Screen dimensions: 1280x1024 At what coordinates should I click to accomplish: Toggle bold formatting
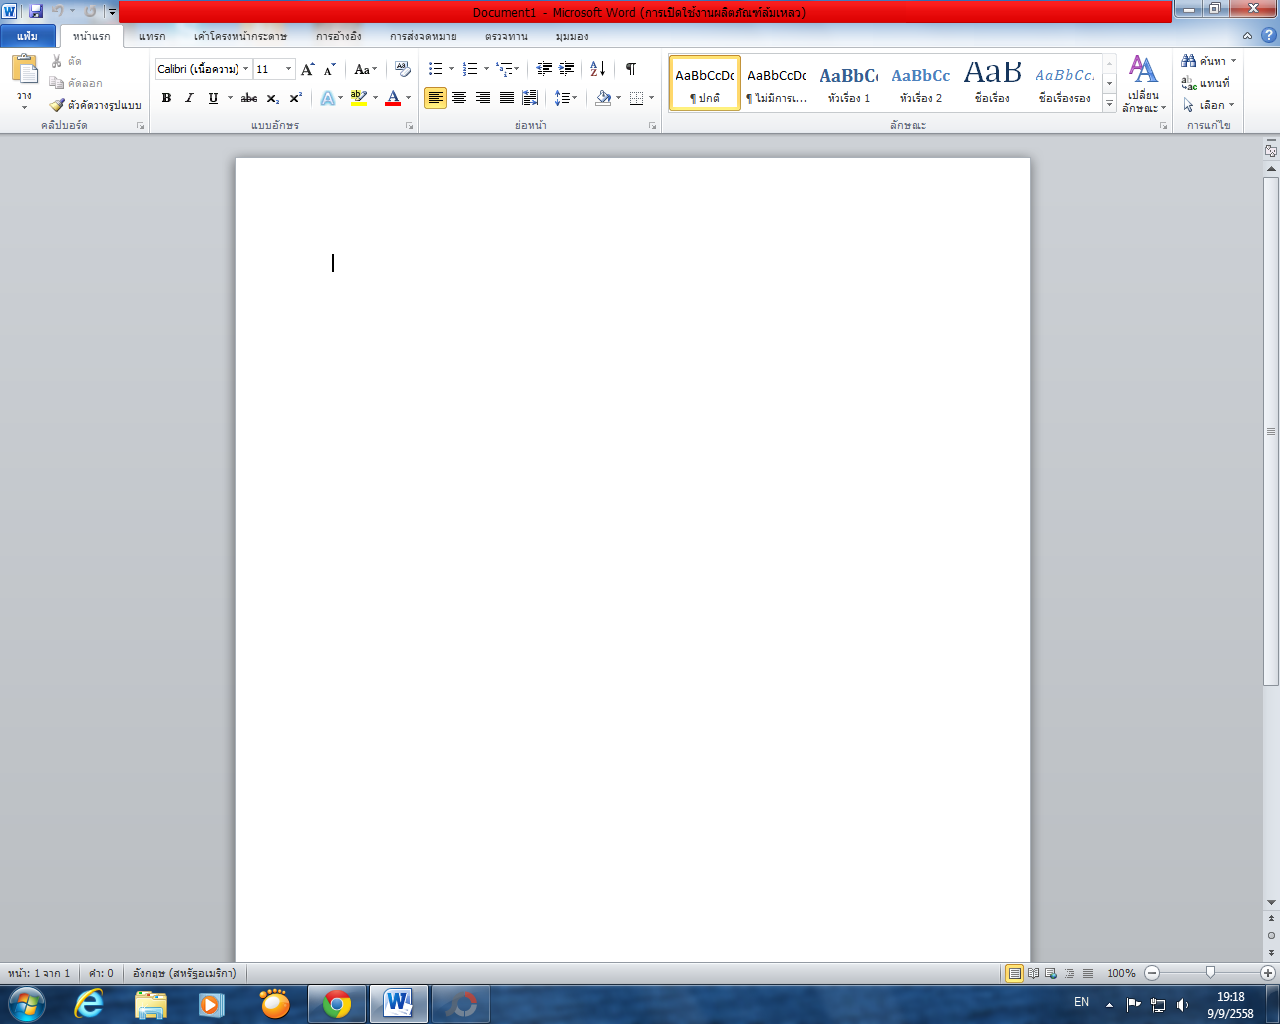(x=166, y=98)
